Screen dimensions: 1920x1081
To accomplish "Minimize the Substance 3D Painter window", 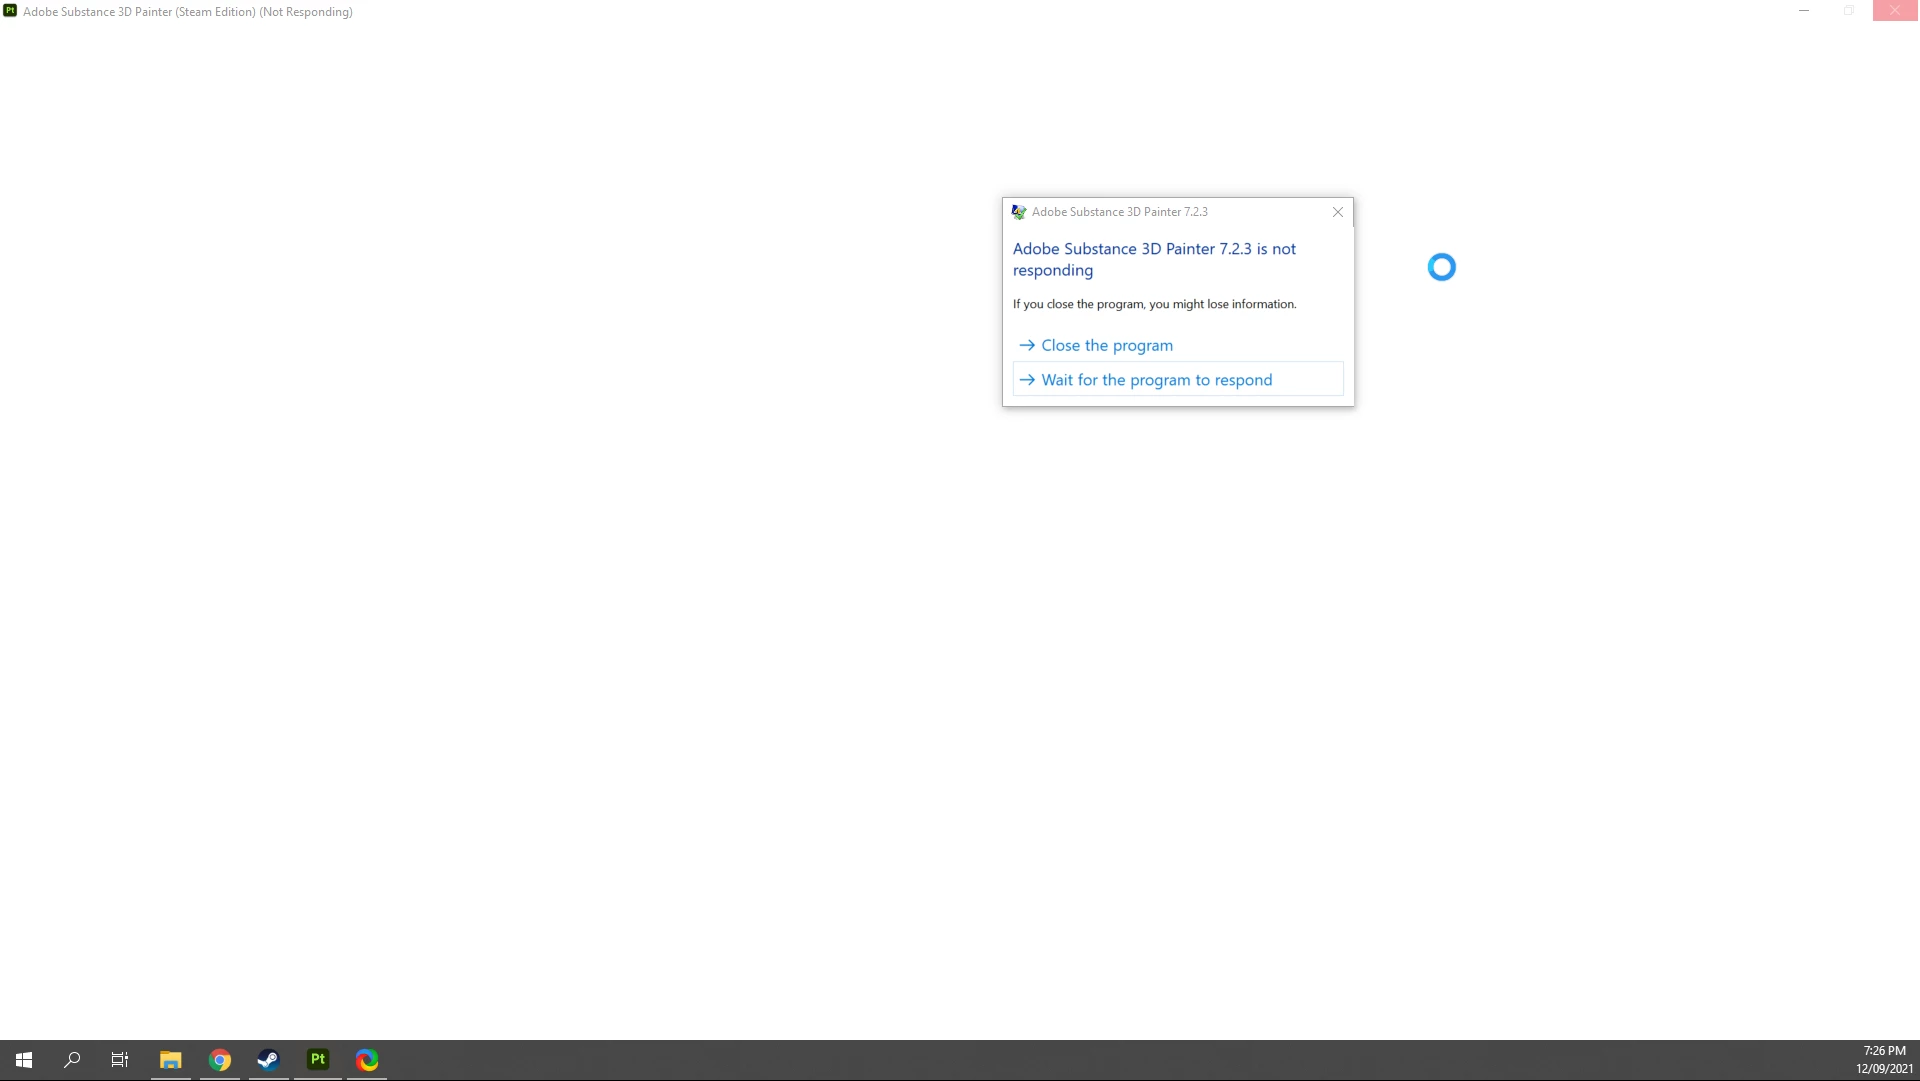I will (x=1804, y=11).
